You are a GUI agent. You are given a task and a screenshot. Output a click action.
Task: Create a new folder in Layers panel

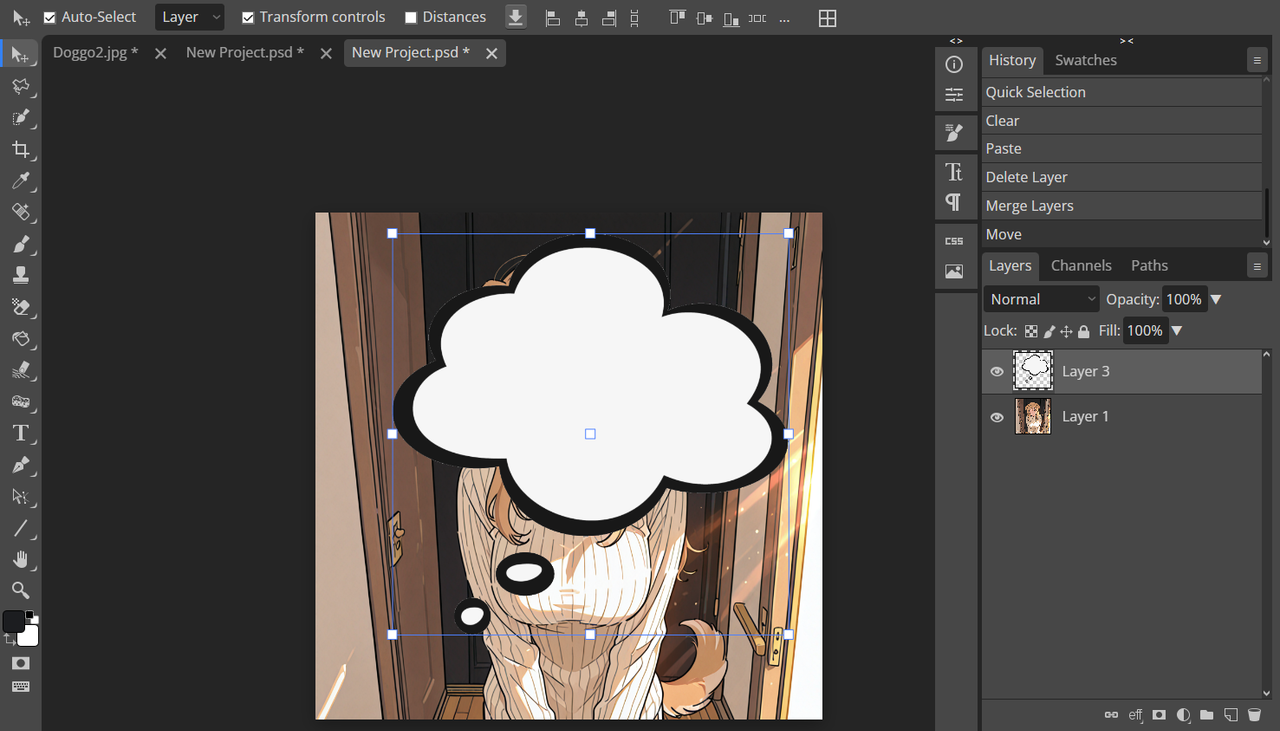pos(1207,715)
